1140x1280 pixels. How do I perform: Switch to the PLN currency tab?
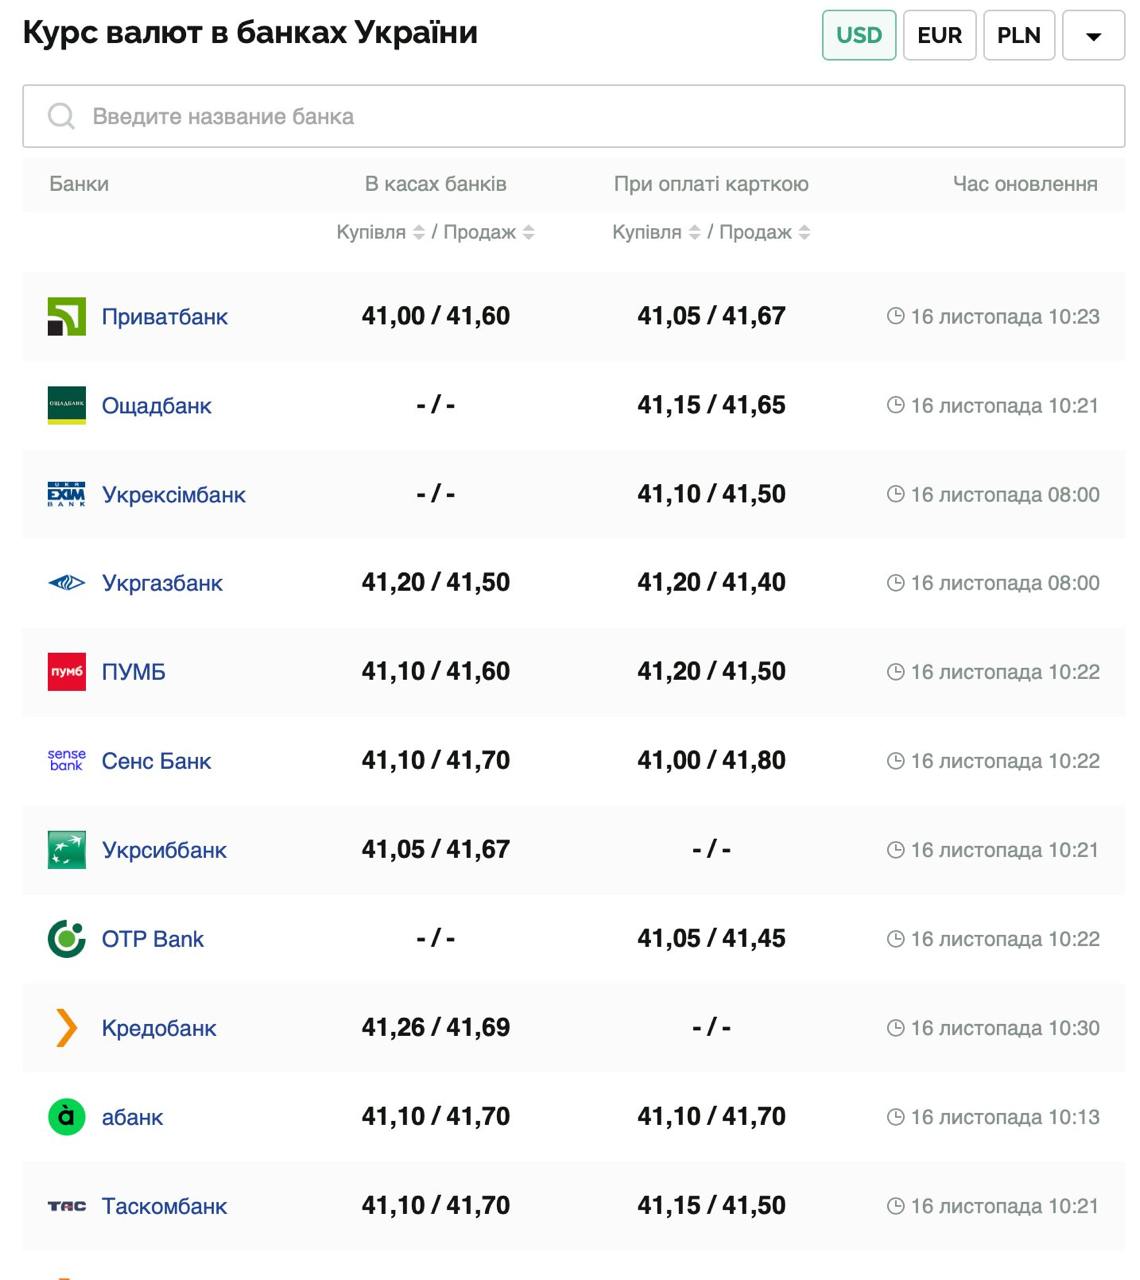(x=1019, y=35)
